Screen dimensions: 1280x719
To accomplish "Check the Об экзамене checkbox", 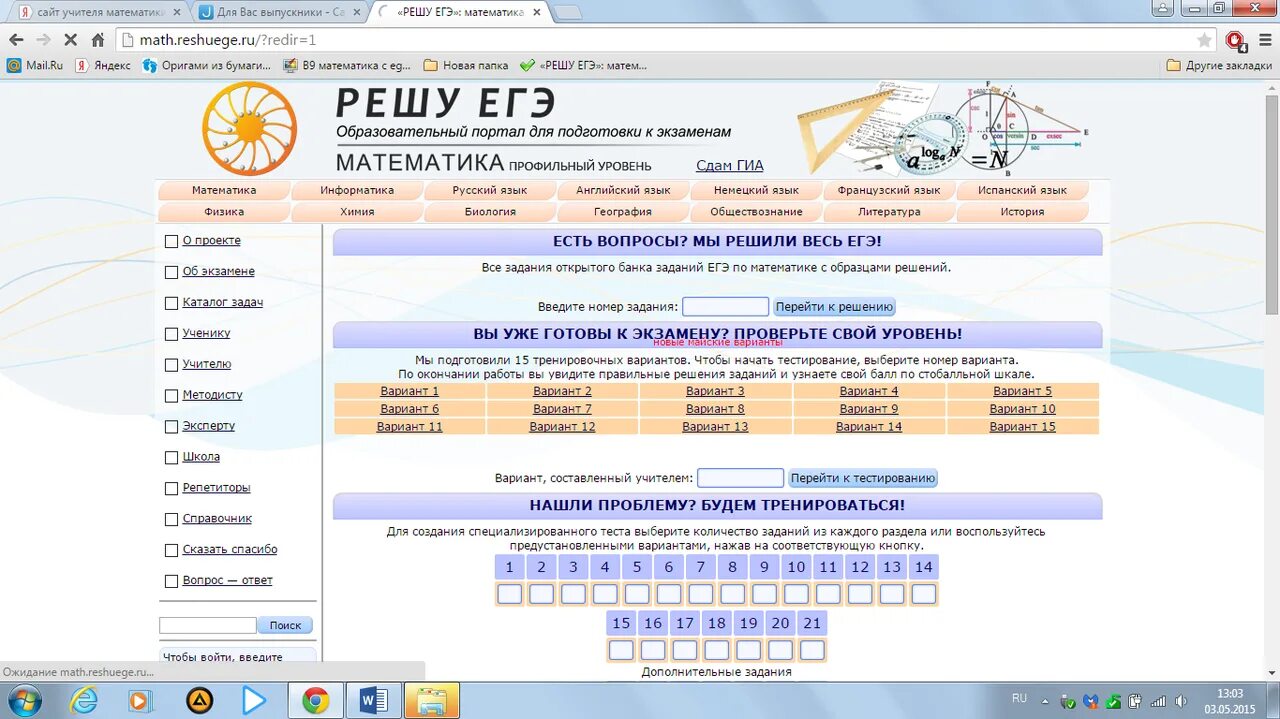I will coord(171,272).
